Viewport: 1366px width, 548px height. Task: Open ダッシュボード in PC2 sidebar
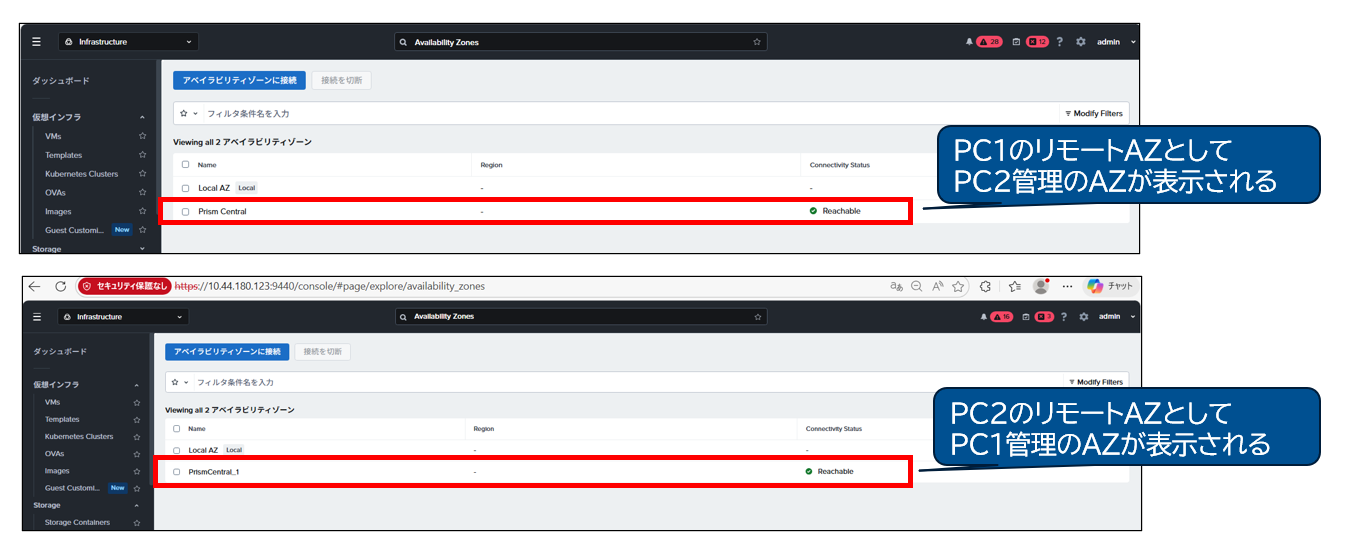click(x=60, y=352)
